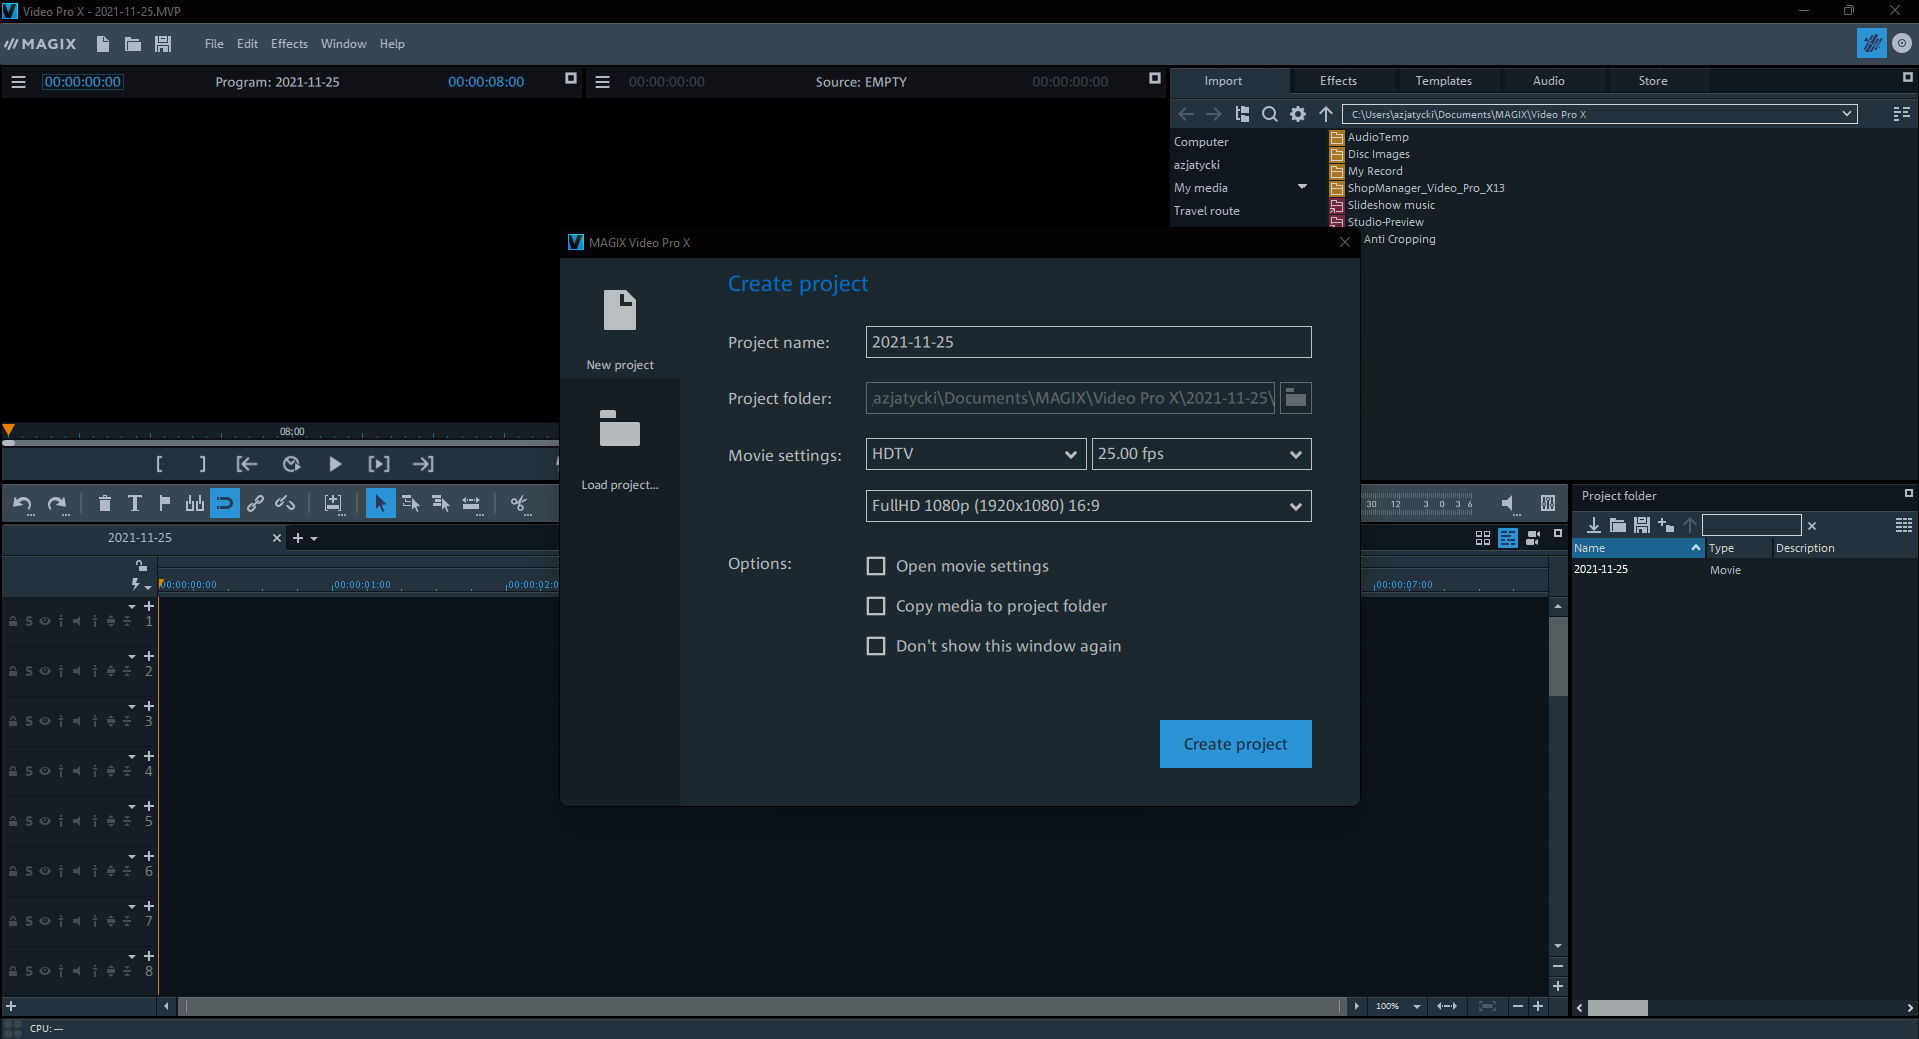Switch to the Templates tab
This screenshot has height=1039, width=1919.
click(1443, 81)
